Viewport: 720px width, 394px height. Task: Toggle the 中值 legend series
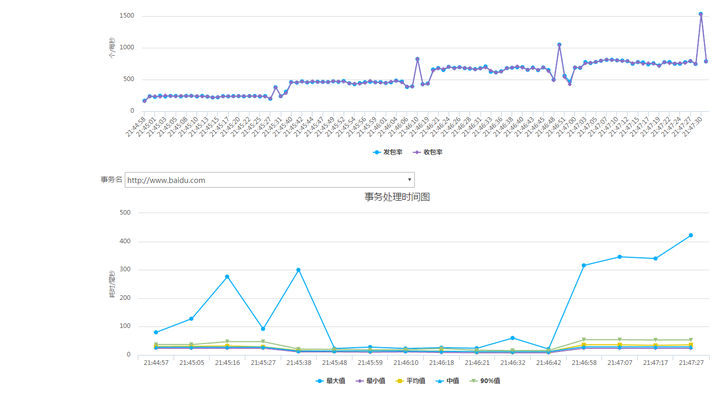pyautogui.click(x=447, y=381)
